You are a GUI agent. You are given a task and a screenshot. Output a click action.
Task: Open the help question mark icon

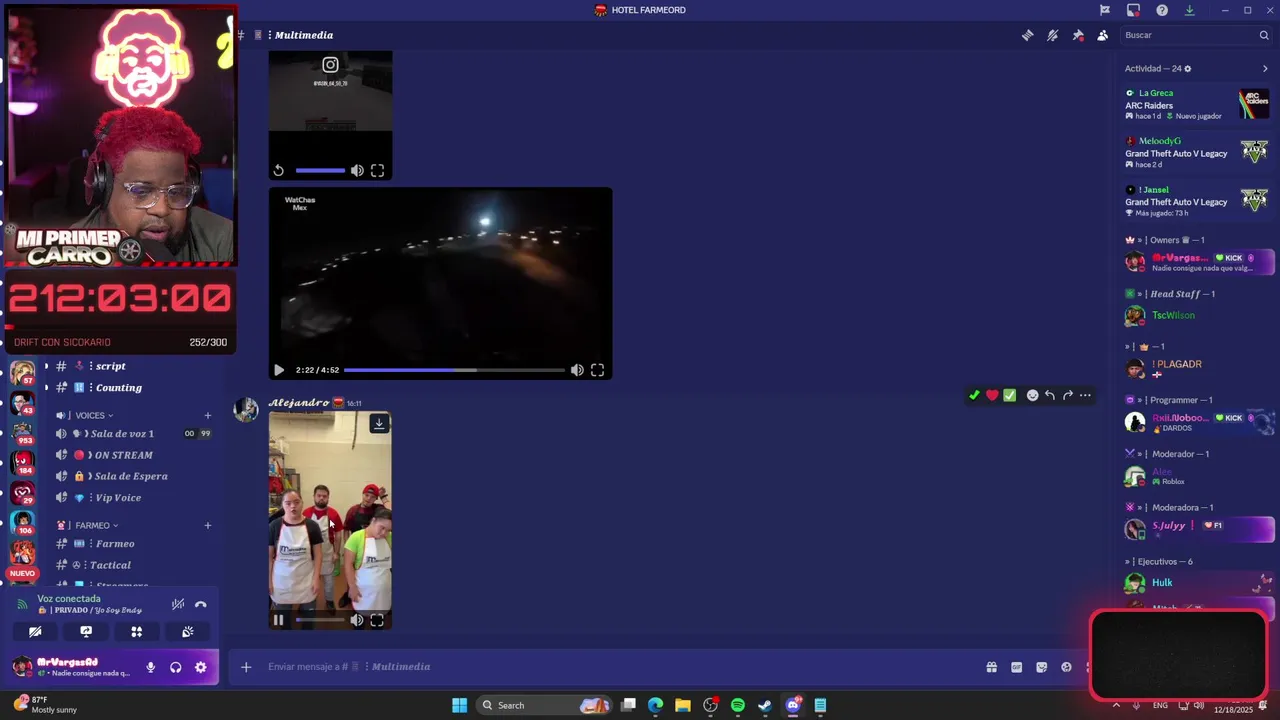(x=1162, y=10)
